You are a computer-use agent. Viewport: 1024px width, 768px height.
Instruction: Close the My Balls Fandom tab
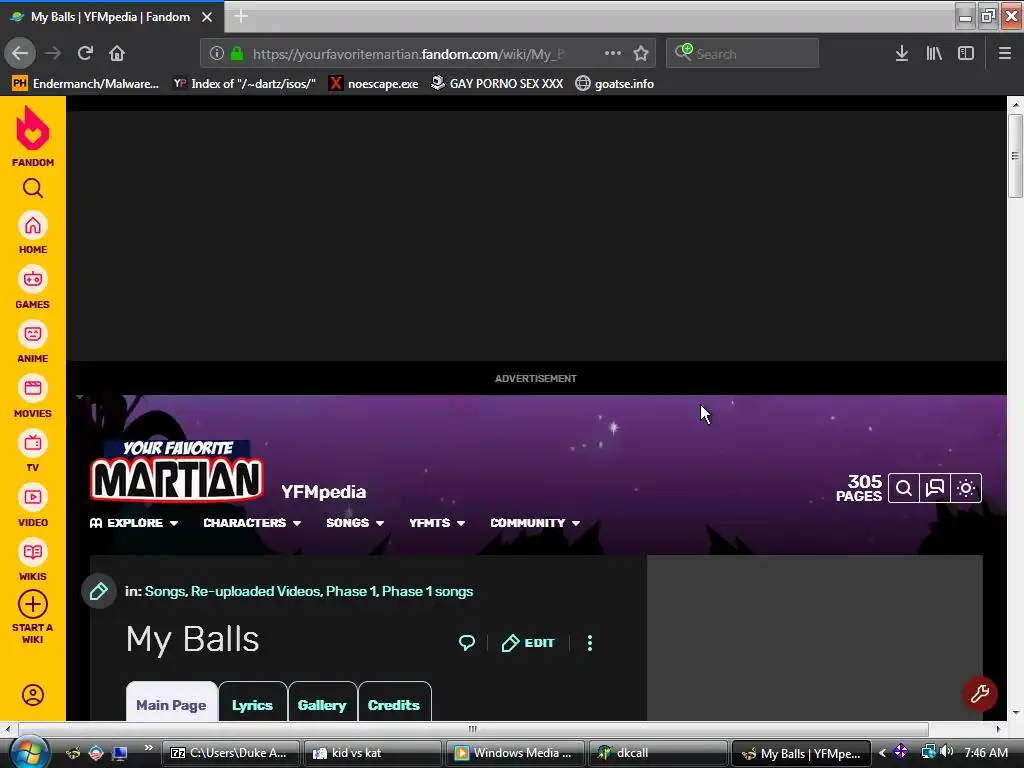(207, 17)
